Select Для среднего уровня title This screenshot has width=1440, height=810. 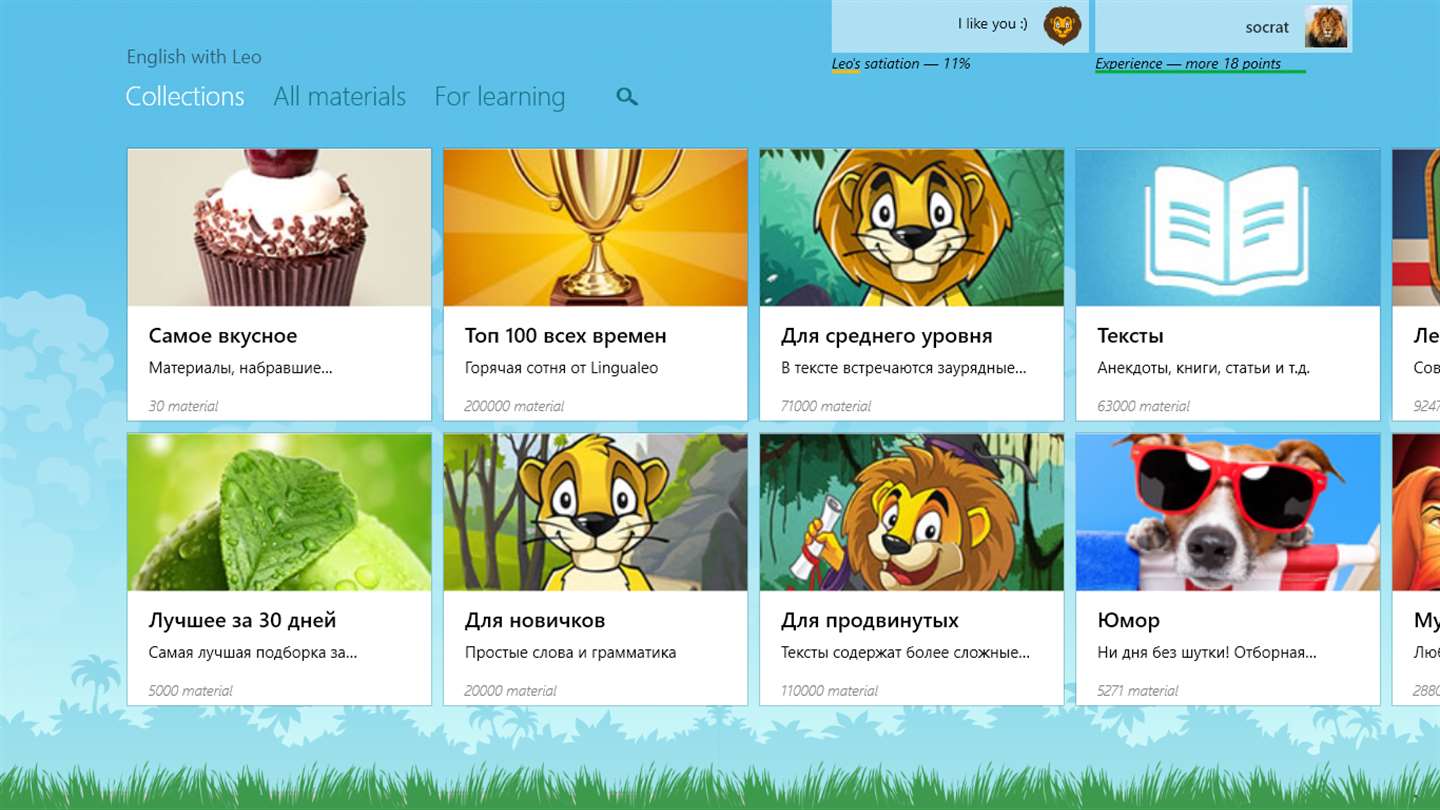[x=887, y=337]
